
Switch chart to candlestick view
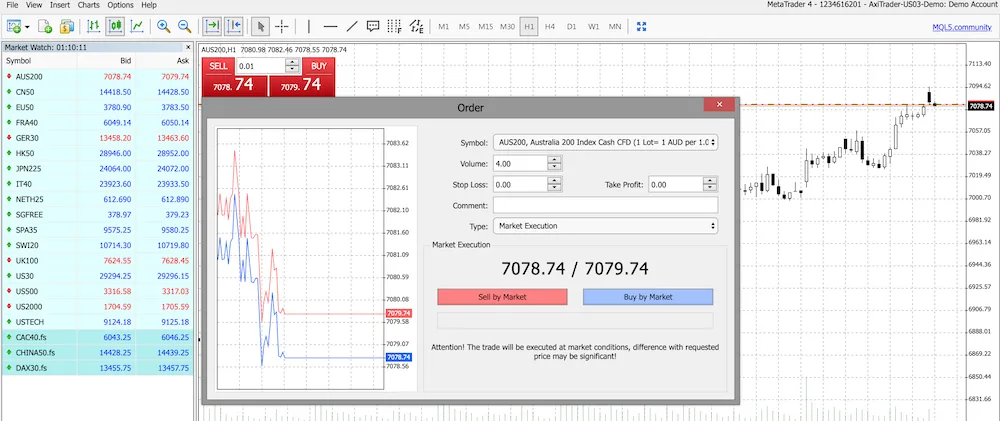point(115,26)
